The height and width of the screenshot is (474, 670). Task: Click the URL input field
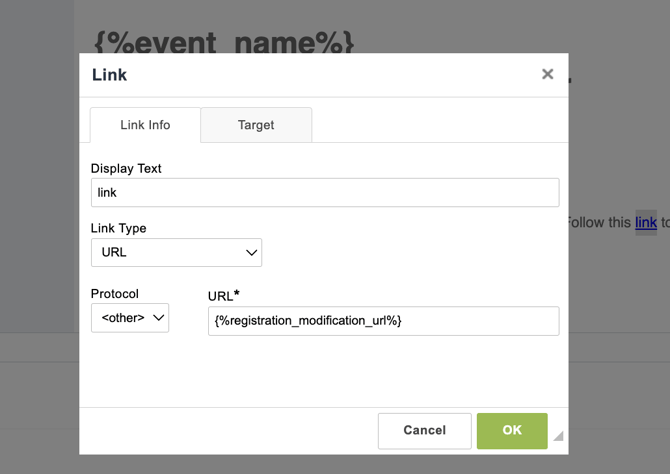384,321
